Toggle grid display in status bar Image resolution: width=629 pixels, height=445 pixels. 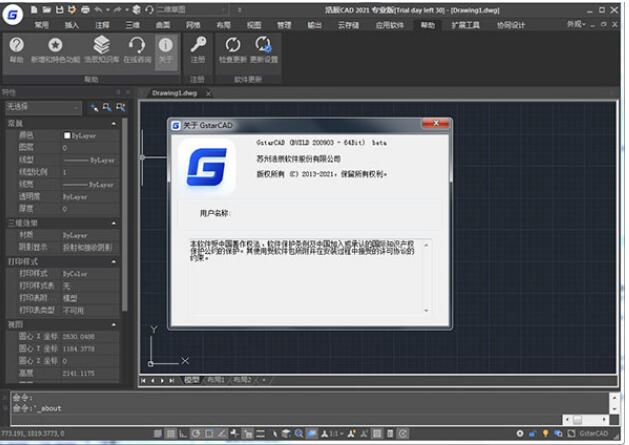(x=170, y=433)
